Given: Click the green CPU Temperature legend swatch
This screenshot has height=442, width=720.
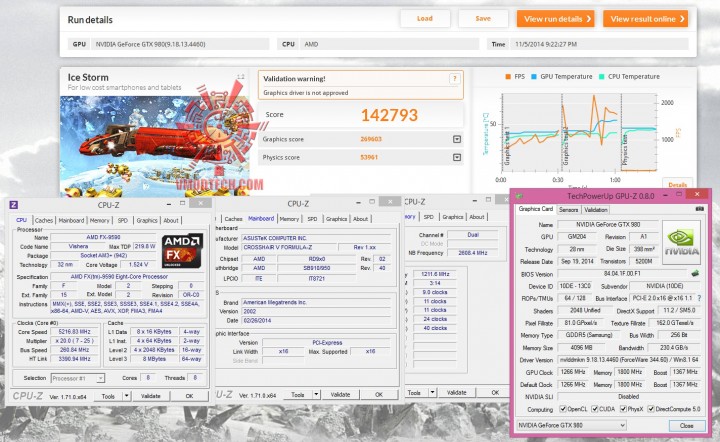Looking at the screenshot, I should pyautogui.click(x=602, y=77).
